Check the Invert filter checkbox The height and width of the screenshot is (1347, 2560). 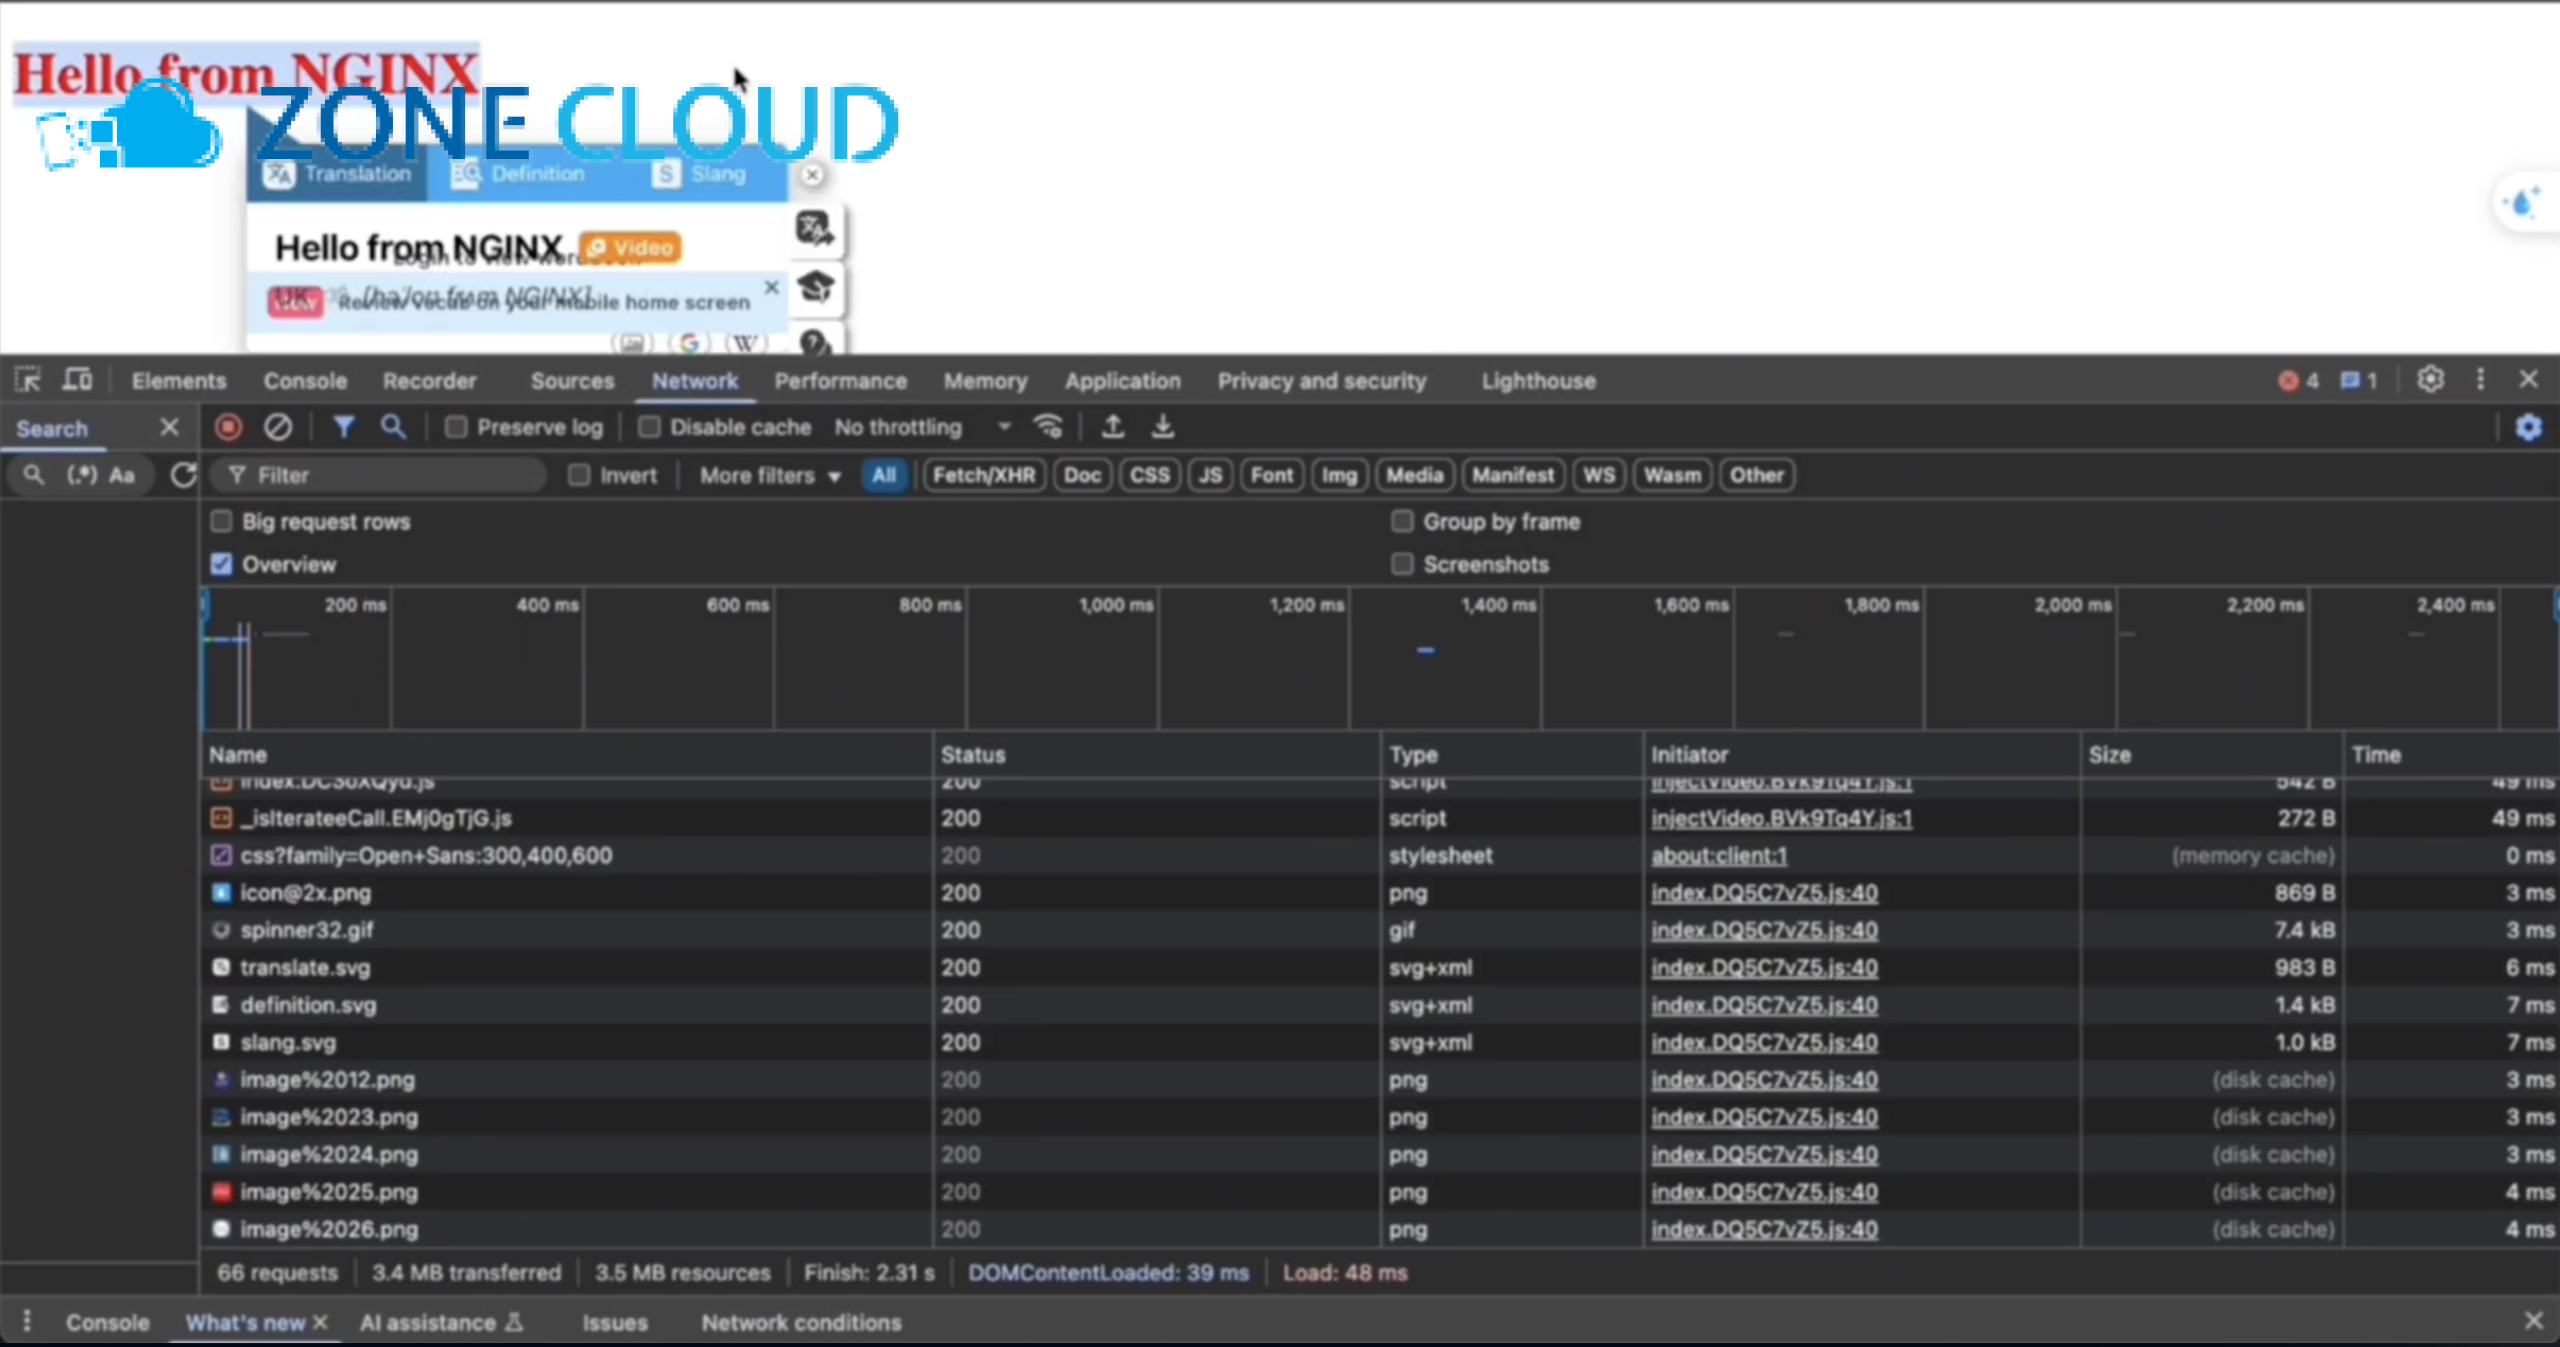click(579, 475)
